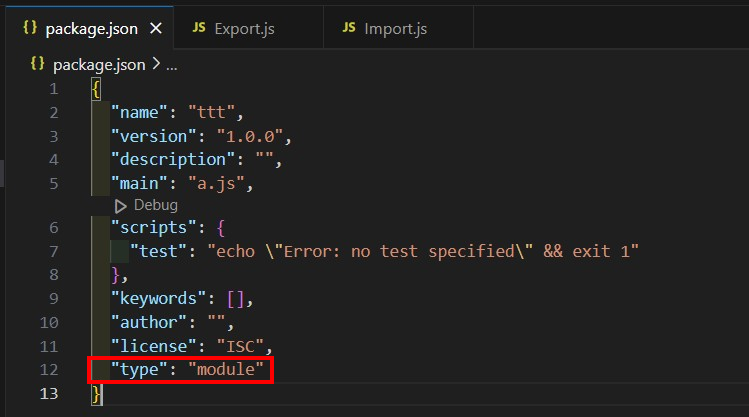
Task: Click line number 1 in the gutter
Action: click(54, 89)
